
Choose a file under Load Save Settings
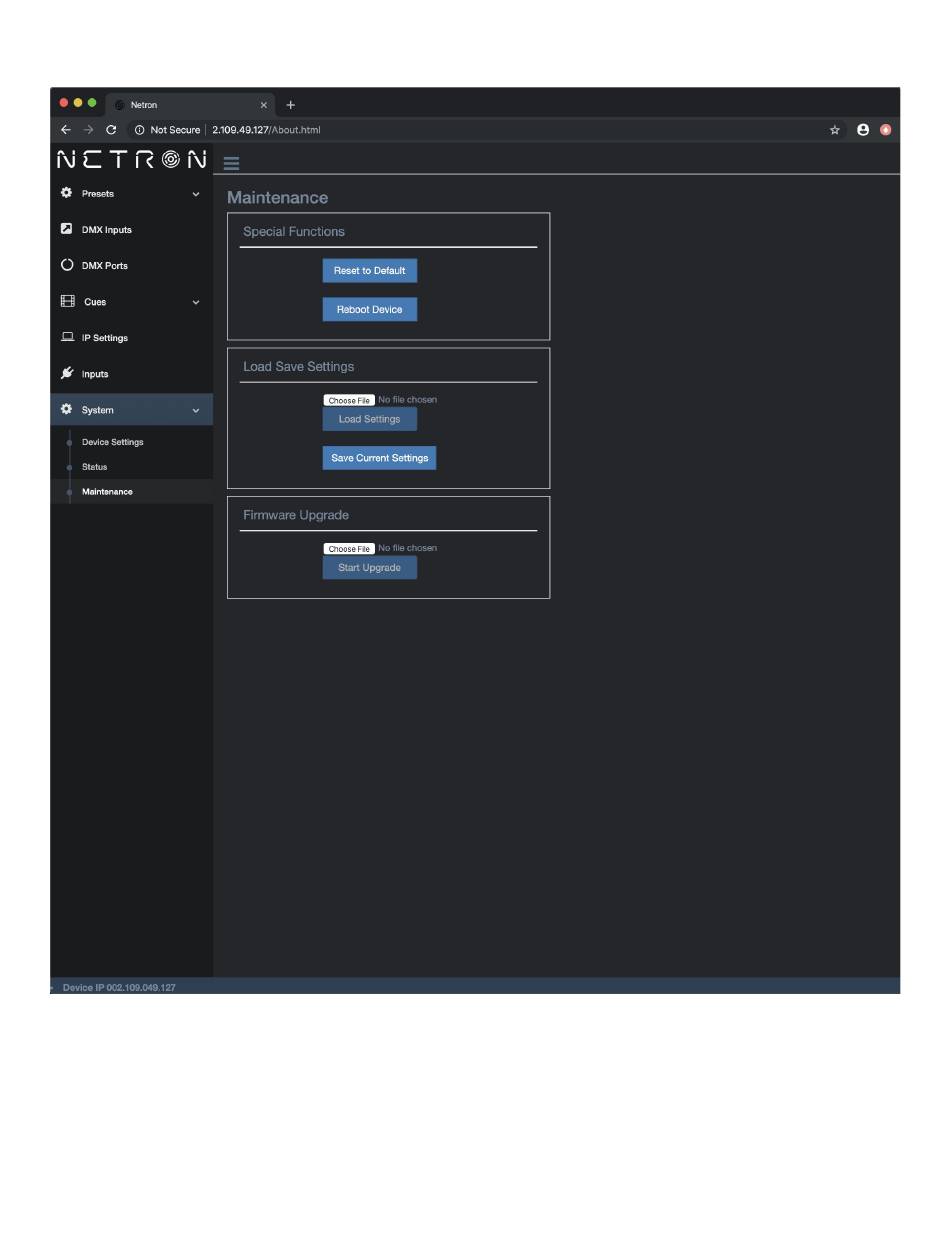click(x=348, y=400)
